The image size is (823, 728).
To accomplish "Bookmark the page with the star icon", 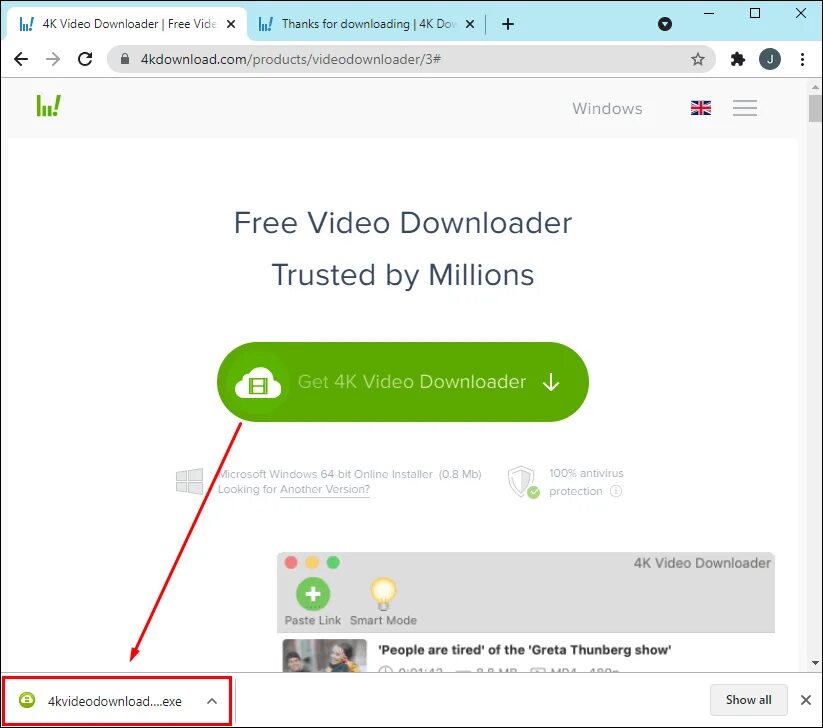I will pyautogui.click(x=698, y=59).
